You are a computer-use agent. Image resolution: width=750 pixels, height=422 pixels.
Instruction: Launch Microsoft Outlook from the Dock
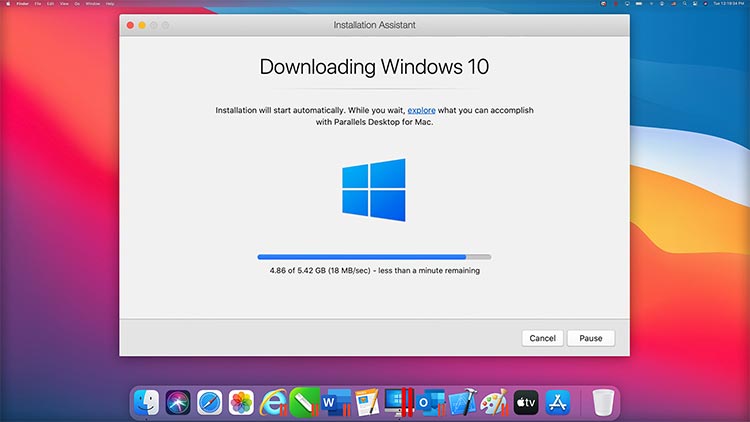430,402
